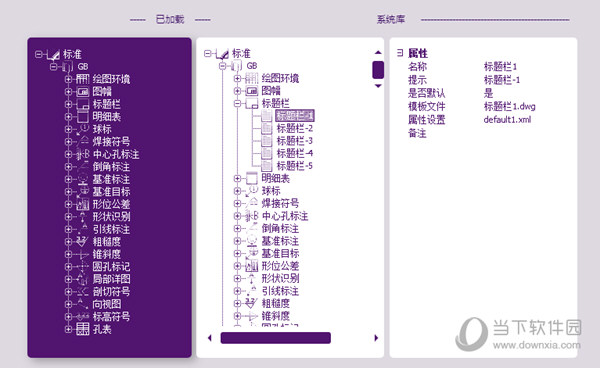Select 标题栏-3 in system library
The width and height of the screenshot is (600, 368).
[x=295, y=141]
